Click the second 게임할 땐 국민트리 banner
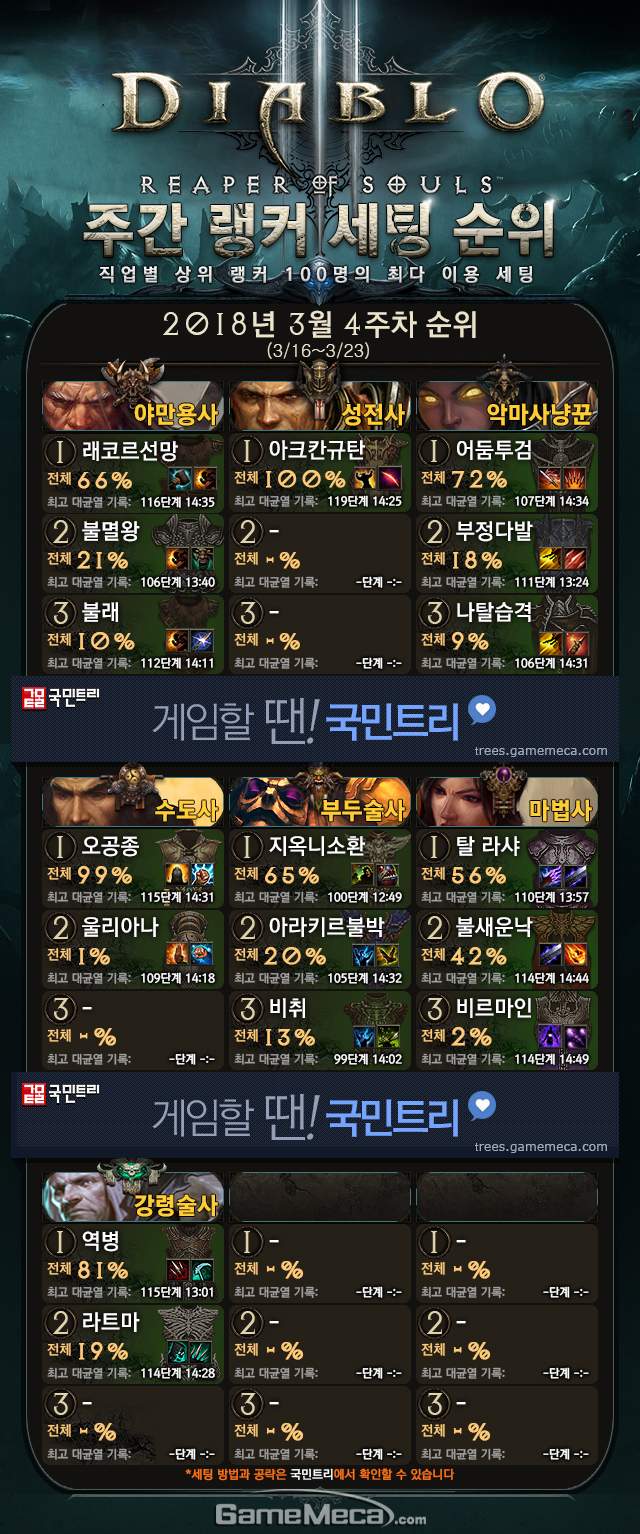This screenshot has width=640, height=1534. coord(315,1115)
